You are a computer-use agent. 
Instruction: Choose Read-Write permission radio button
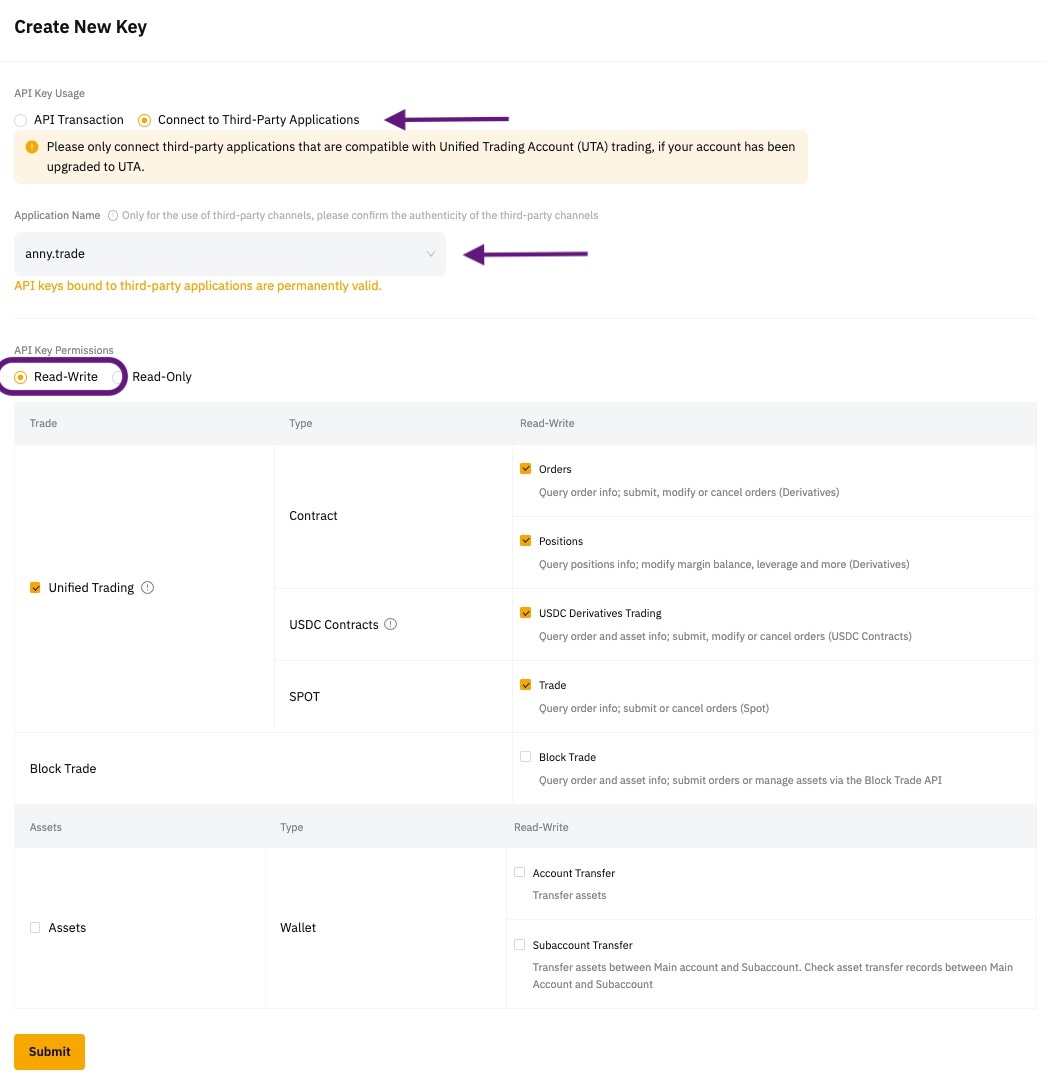click(21, 377)
